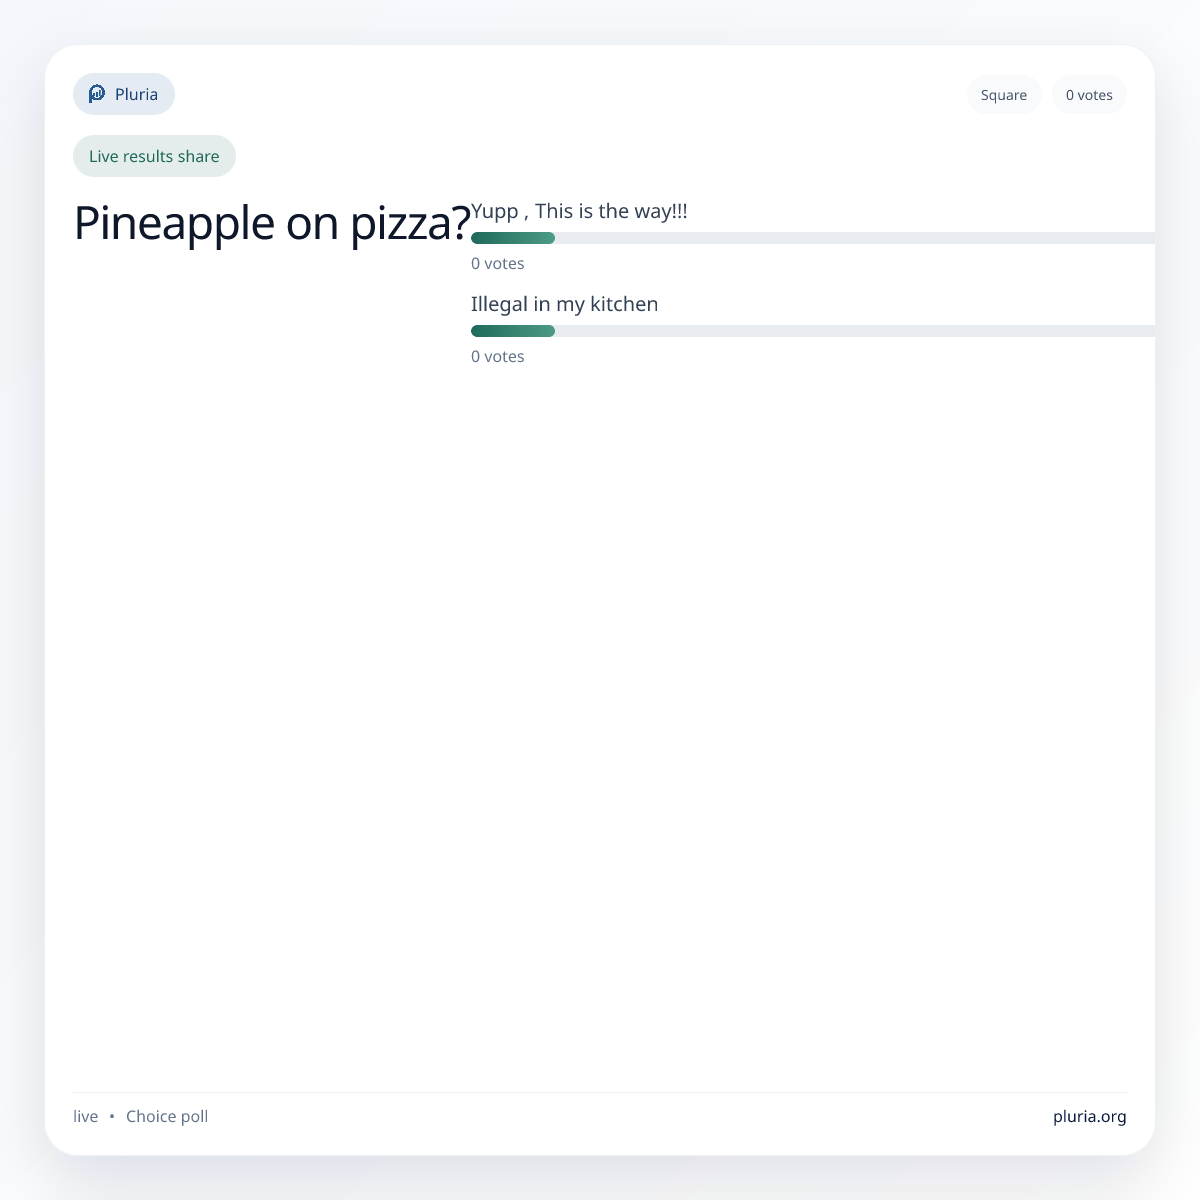
Task: Click the top-right 0 votes badge
Action: tap(1089, 95)
